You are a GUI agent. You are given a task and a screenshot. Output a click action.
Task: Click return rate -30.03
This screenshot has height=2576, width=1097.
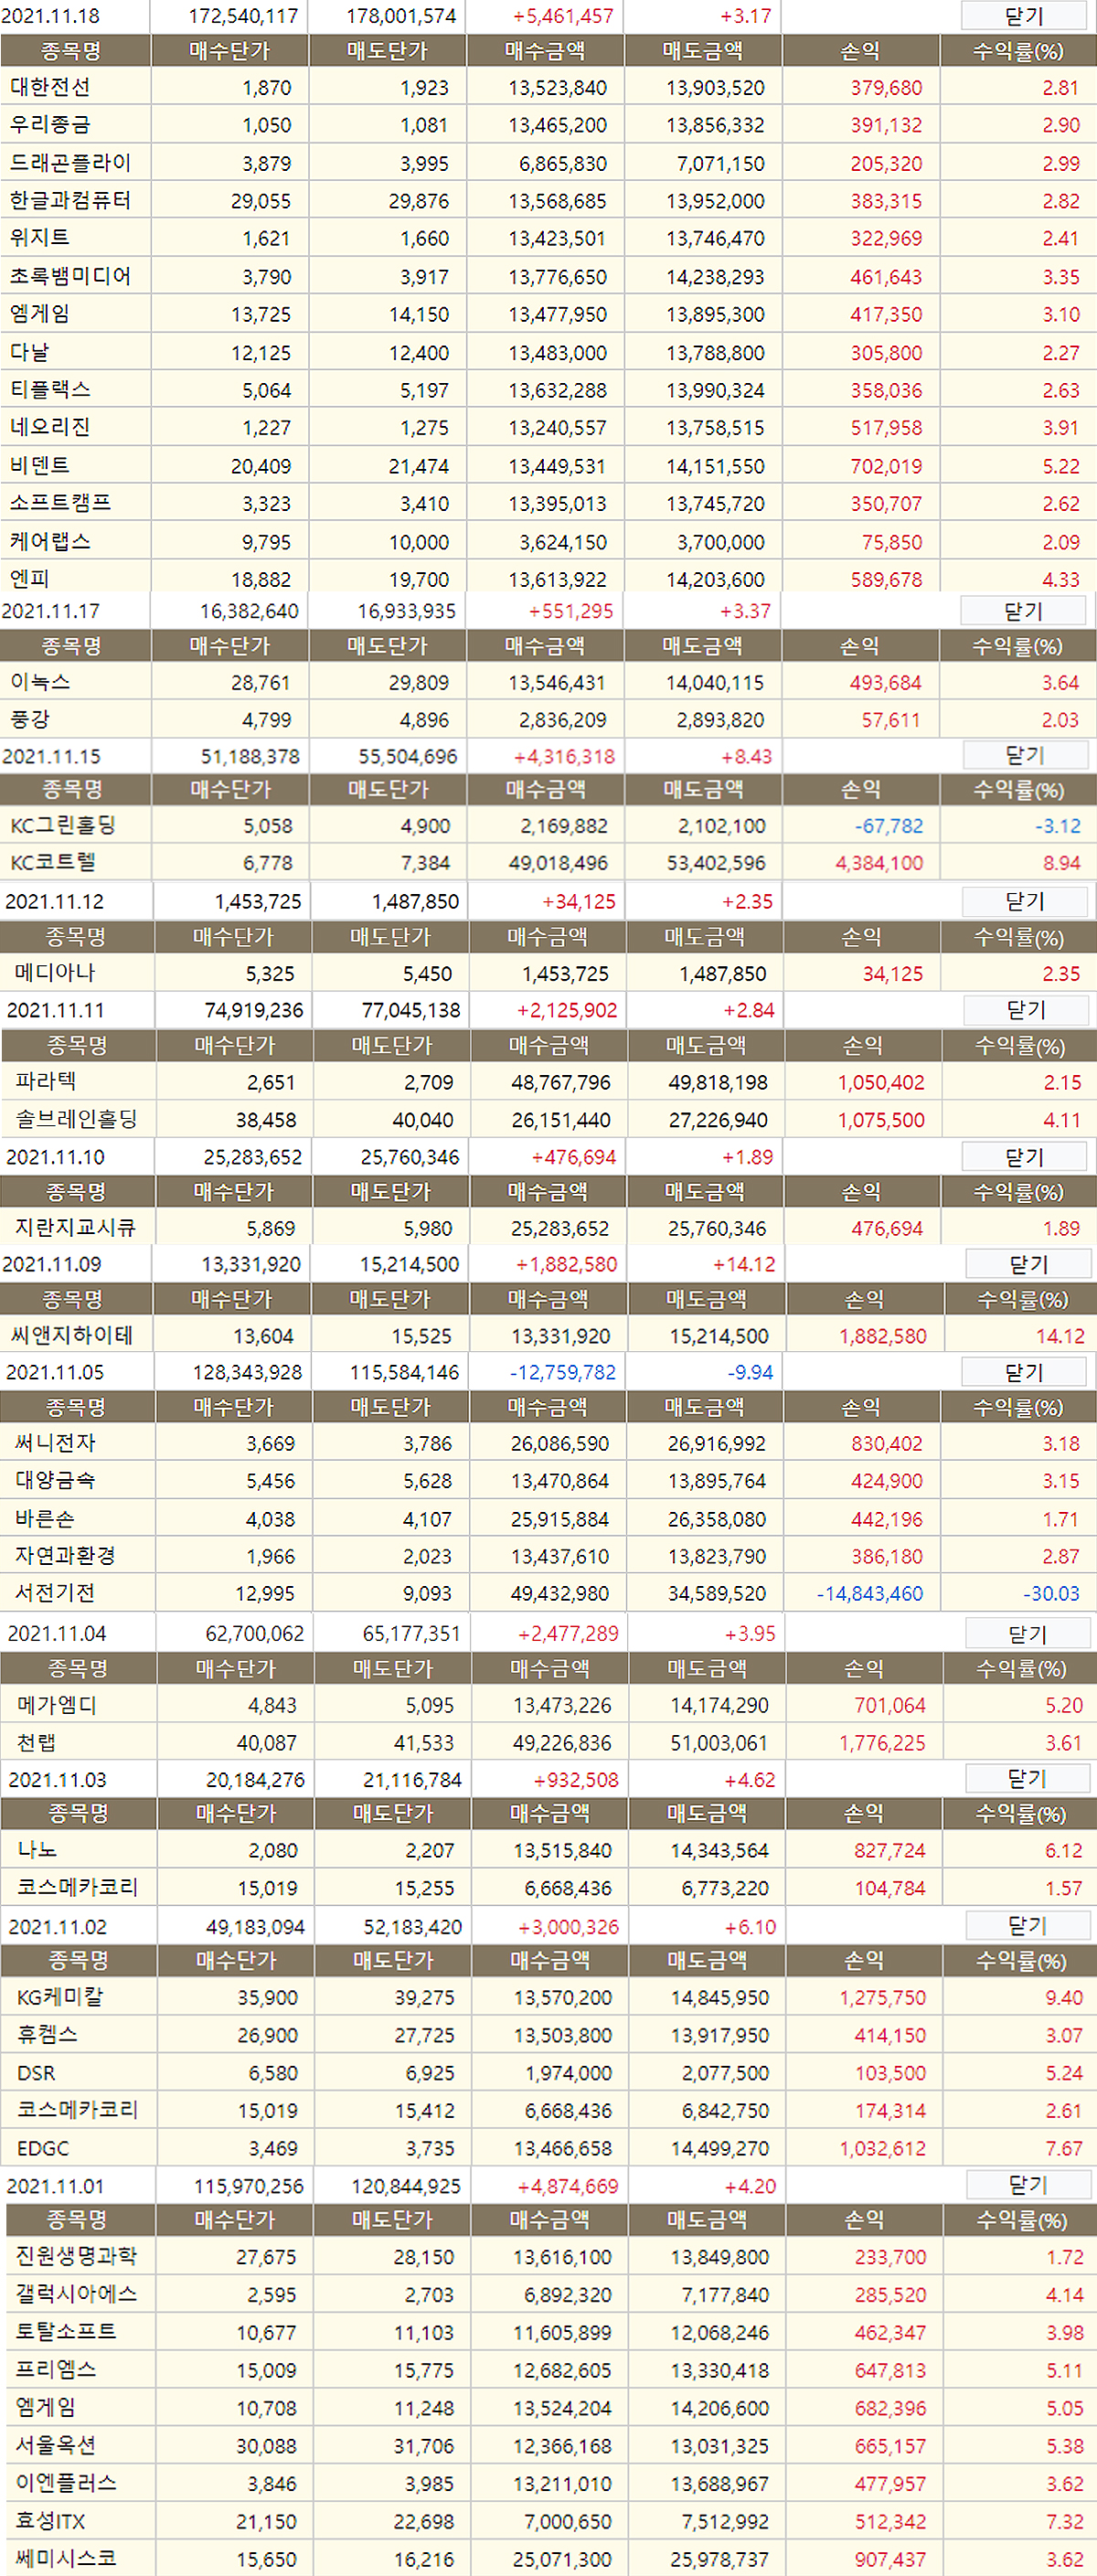click(x=1051, y=1594)
